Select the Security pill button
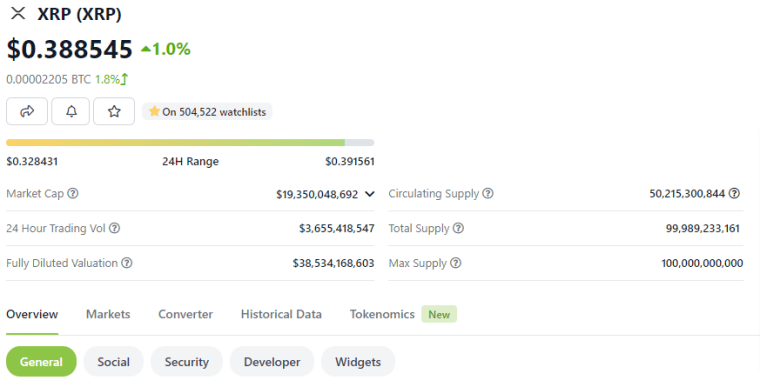The image size is (760, 387). click(187, 362)
